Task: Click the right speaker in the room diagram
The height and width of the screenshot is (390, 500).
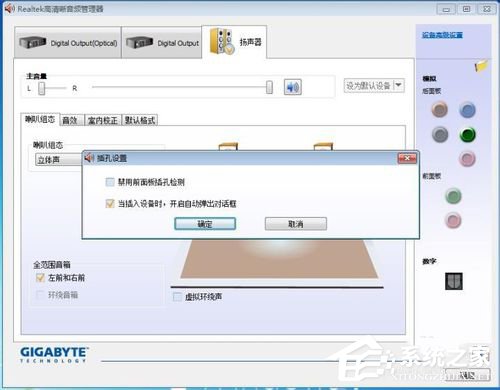Action: pyautogui.click(x=323, y=147)
